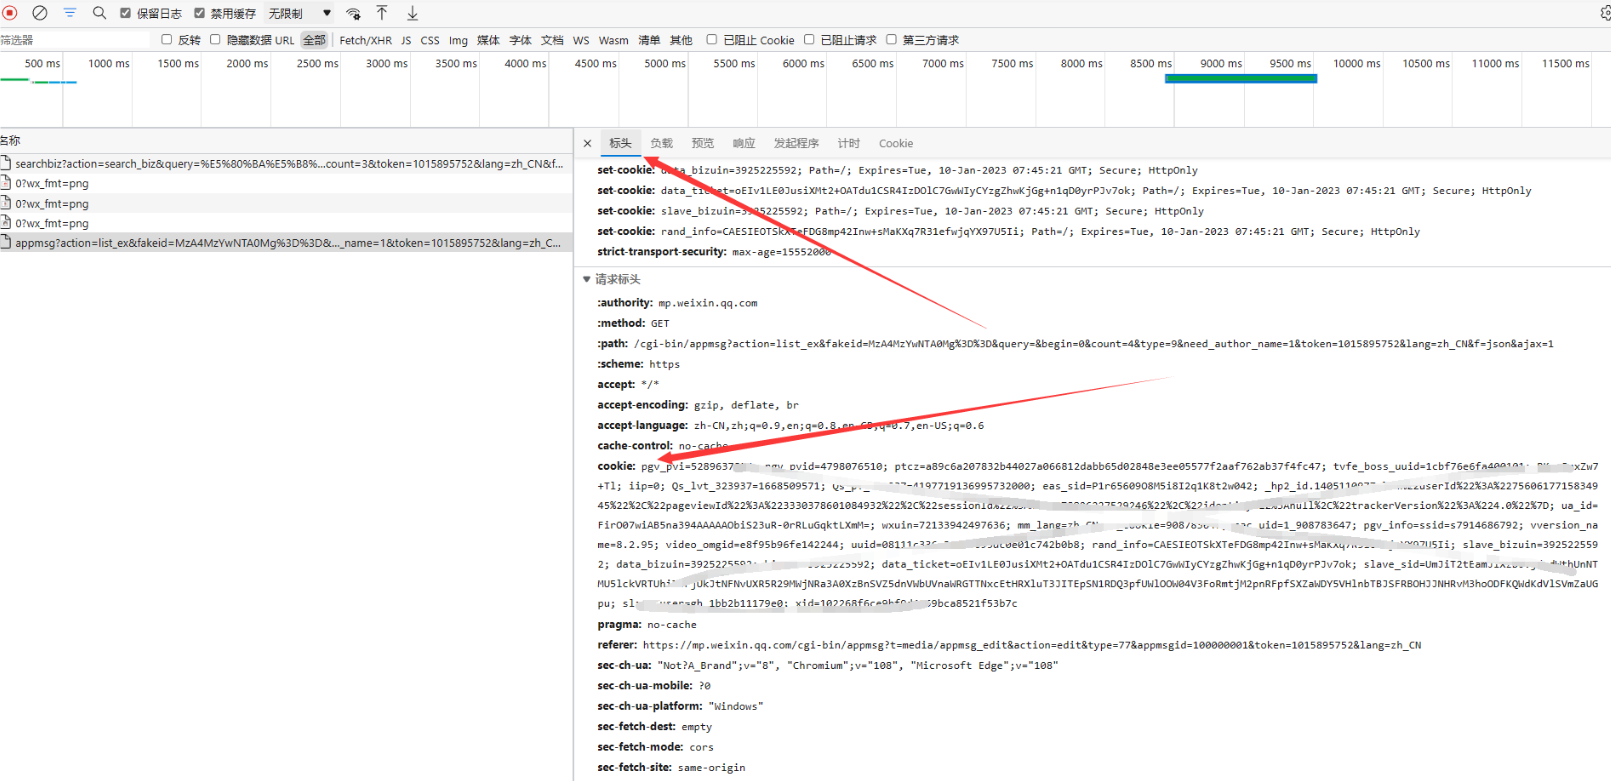Toggle the filter bar icon
The height and width of the screenshot is (782, 1611).
coord(70,13)
